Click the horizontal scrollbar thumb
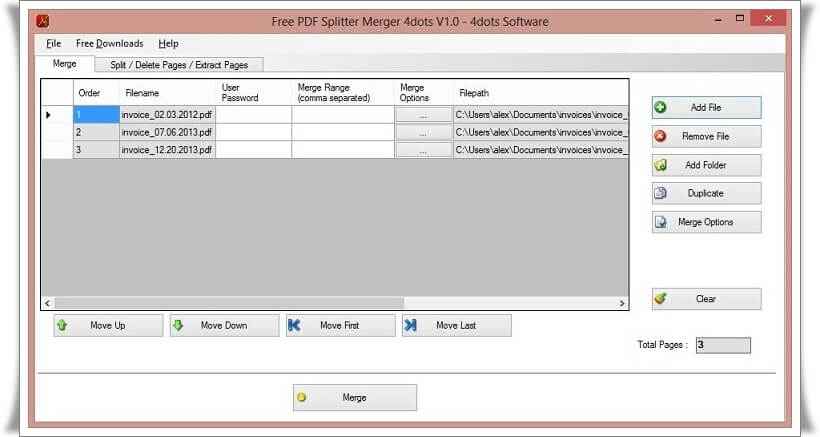 tap(229, 303)
